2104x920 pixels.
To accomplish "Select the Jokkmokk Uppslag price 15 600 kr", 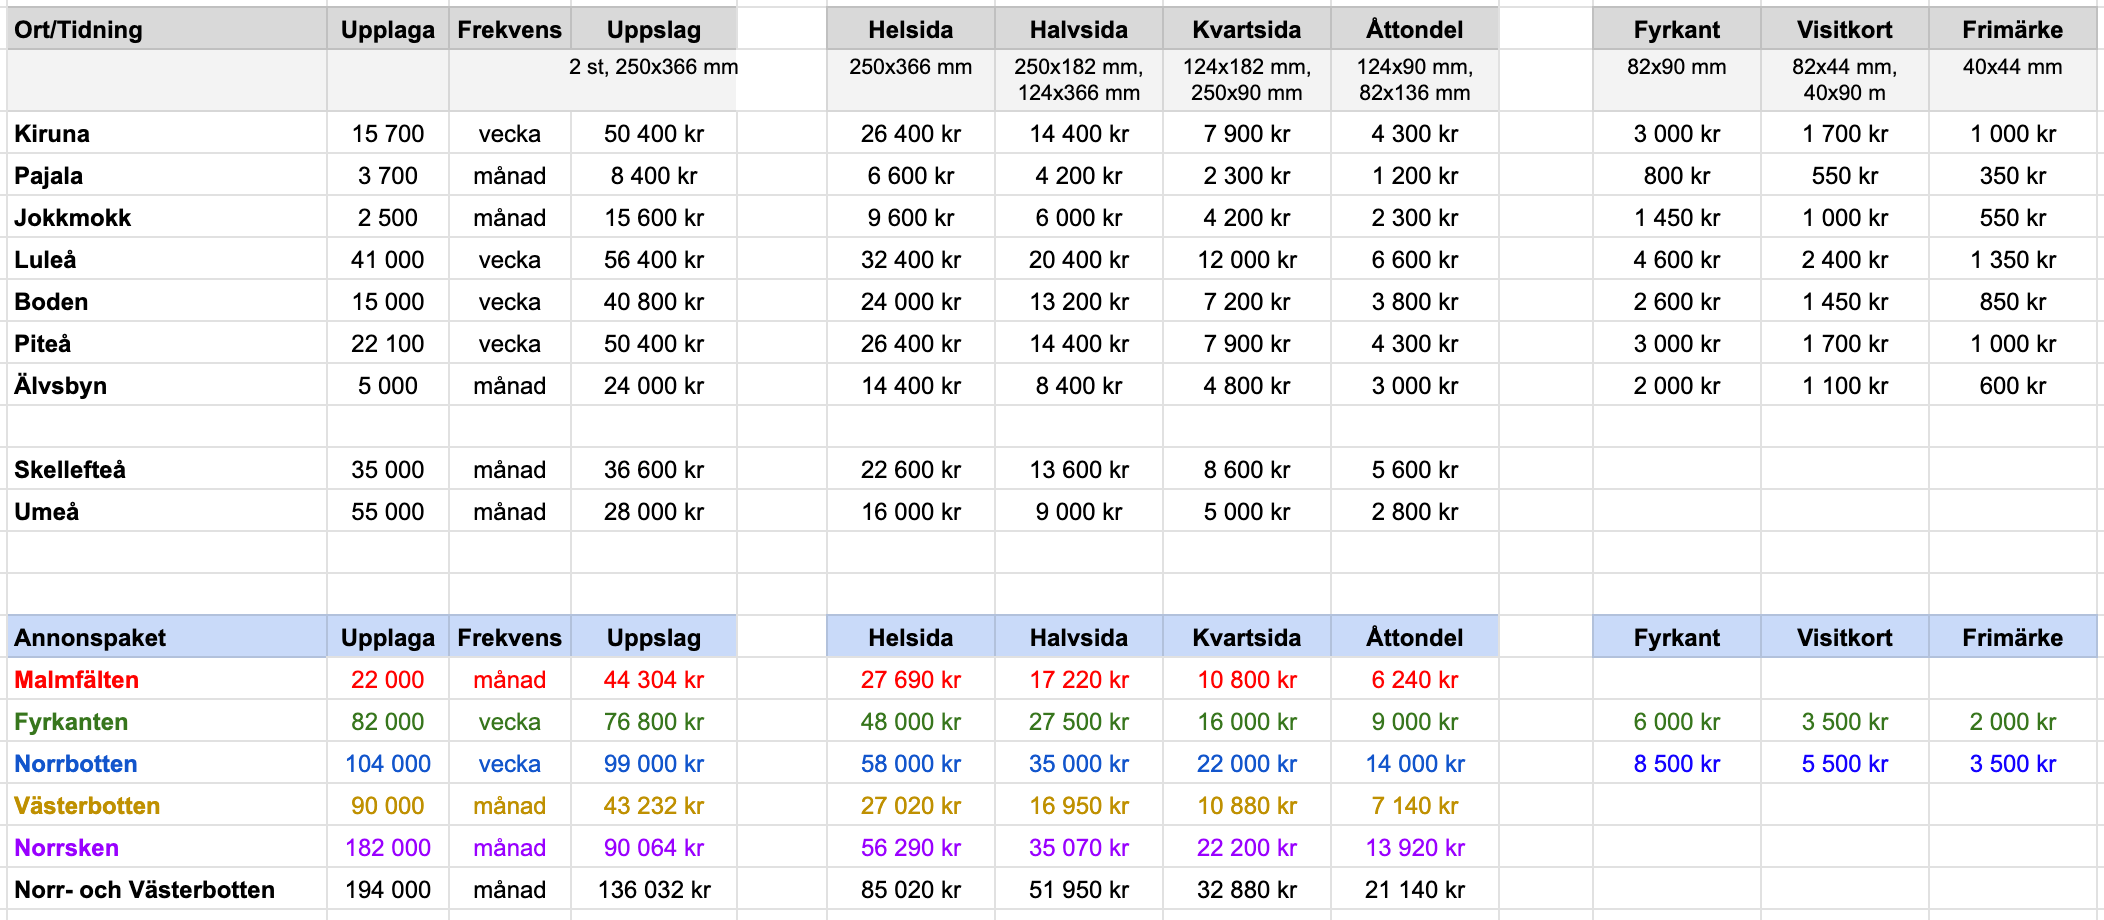I will click(x=653, y=218).
